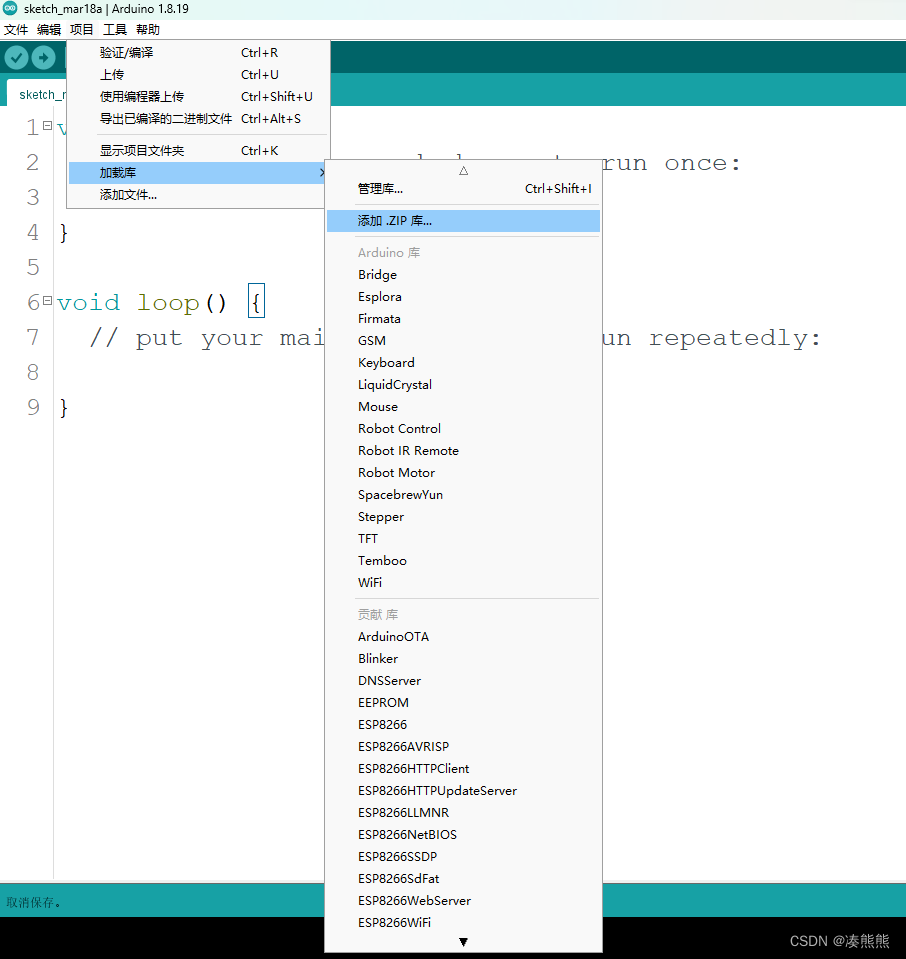The image size is (906, 959).
Task: Switch to the sketch_mar18a tab
Action: pyautogui.click(x=37, y=94)
